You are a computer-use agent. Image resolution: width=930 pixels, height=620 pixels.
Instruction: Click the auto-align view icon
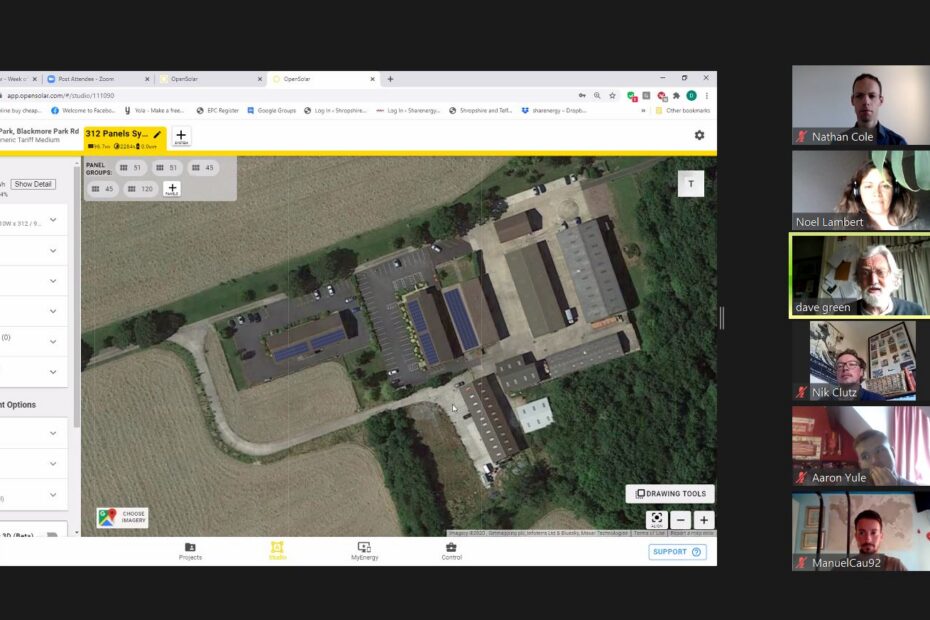click(x=656, y=520)
